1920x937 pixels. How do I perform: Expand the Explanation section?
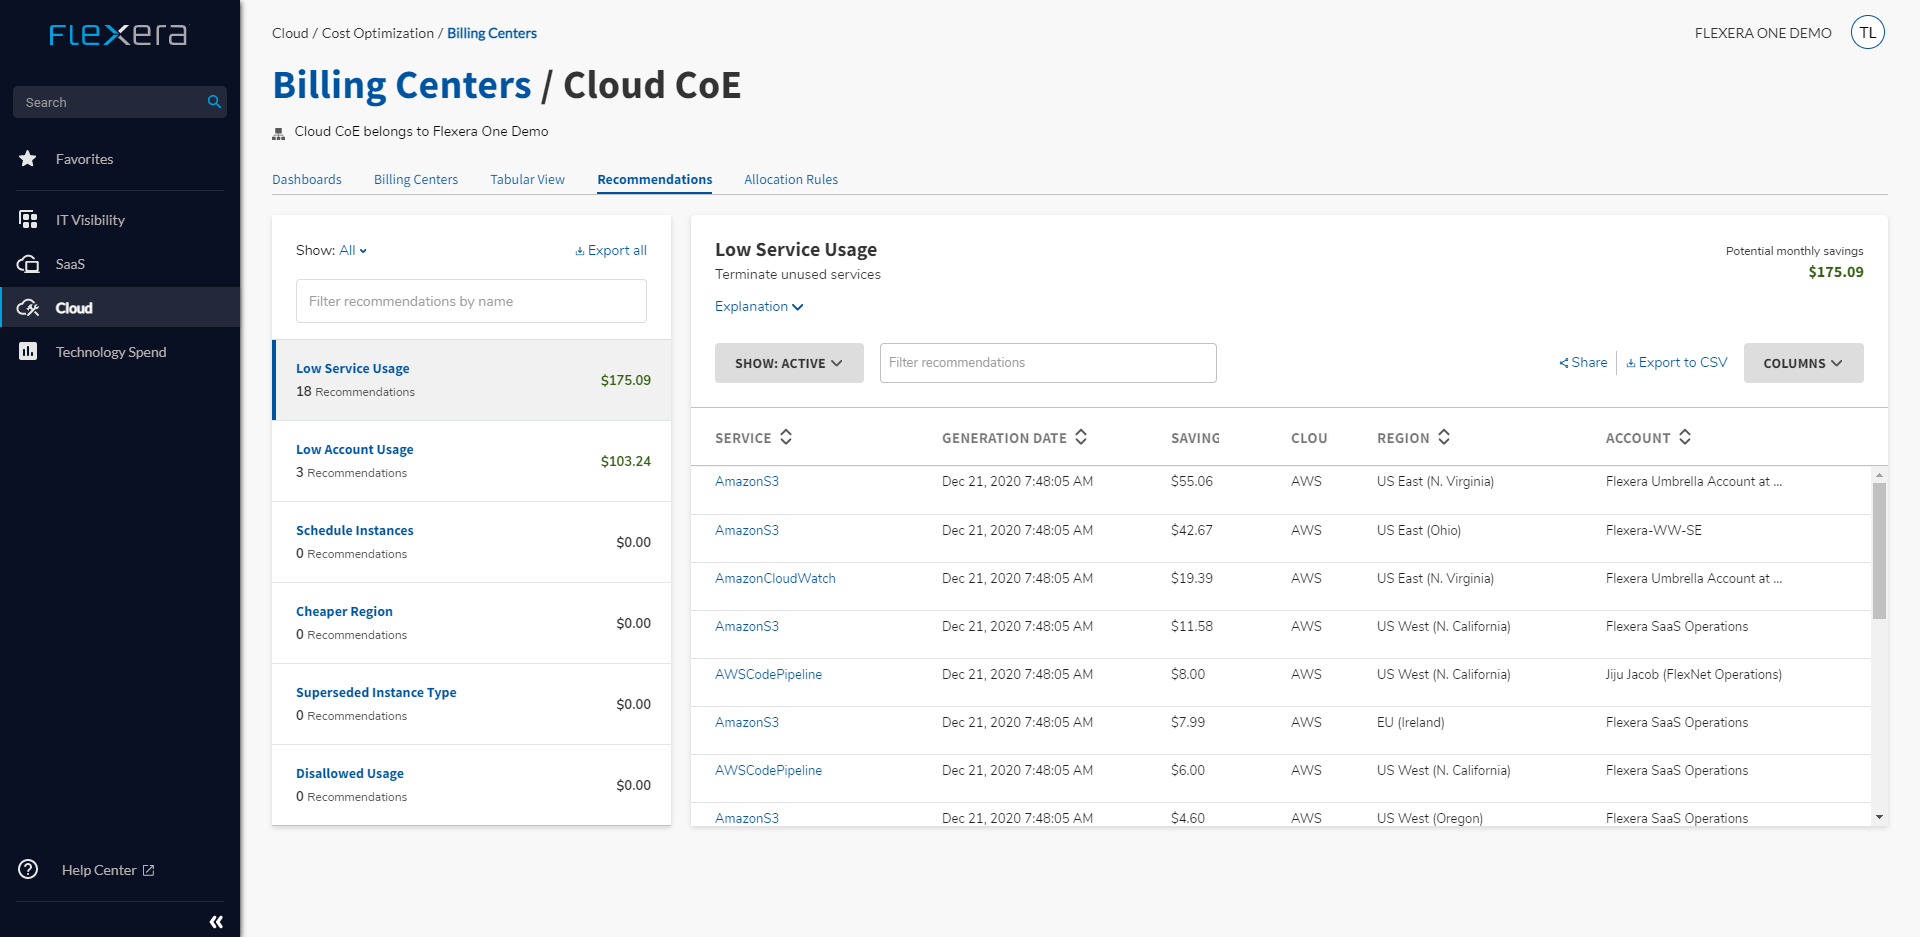coord(759,307)
